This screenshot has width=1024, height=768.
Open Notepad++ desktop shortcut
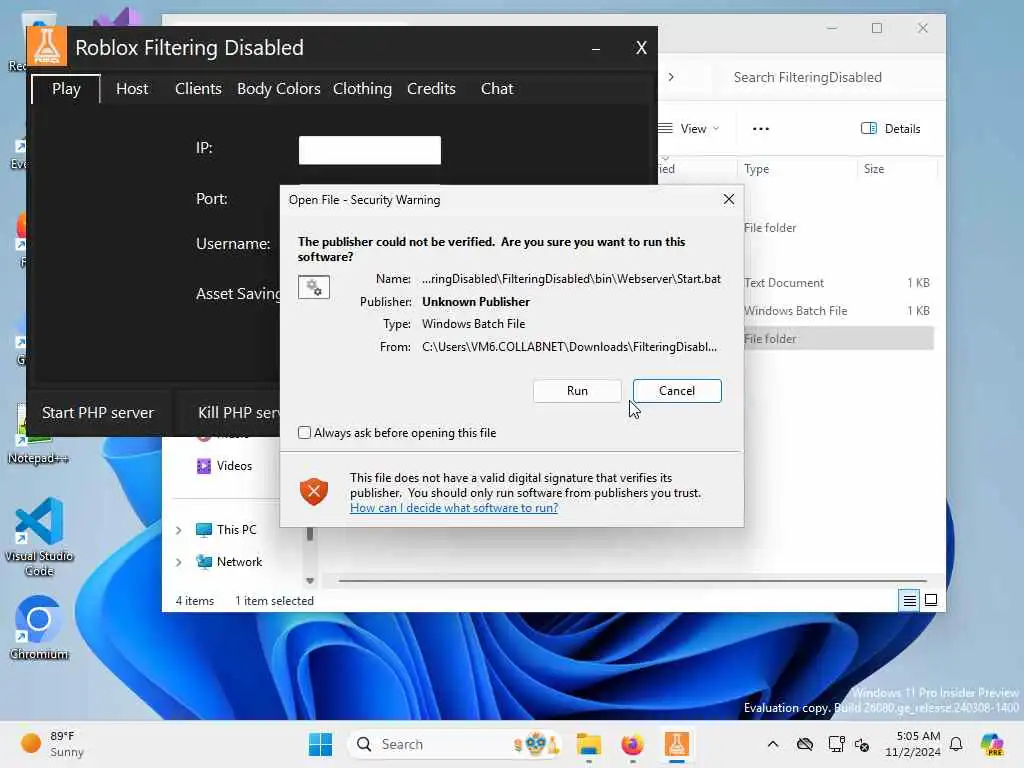pos(39,434)
